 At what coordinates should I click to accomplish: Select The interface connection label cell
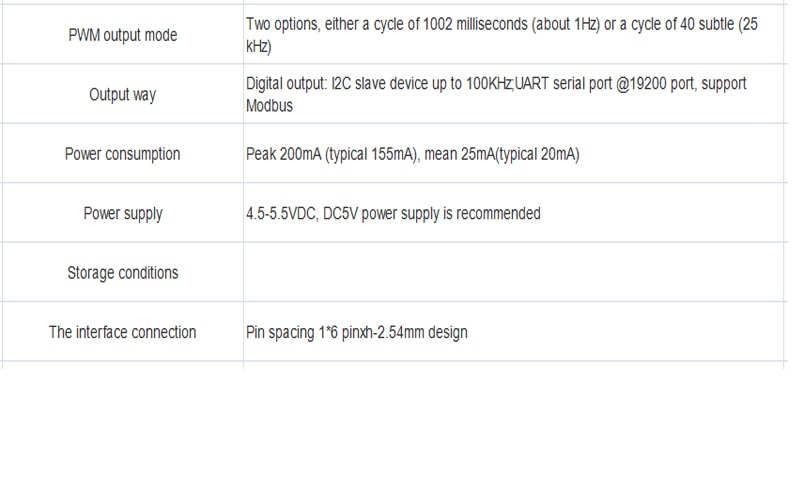[x=122, y=332]
